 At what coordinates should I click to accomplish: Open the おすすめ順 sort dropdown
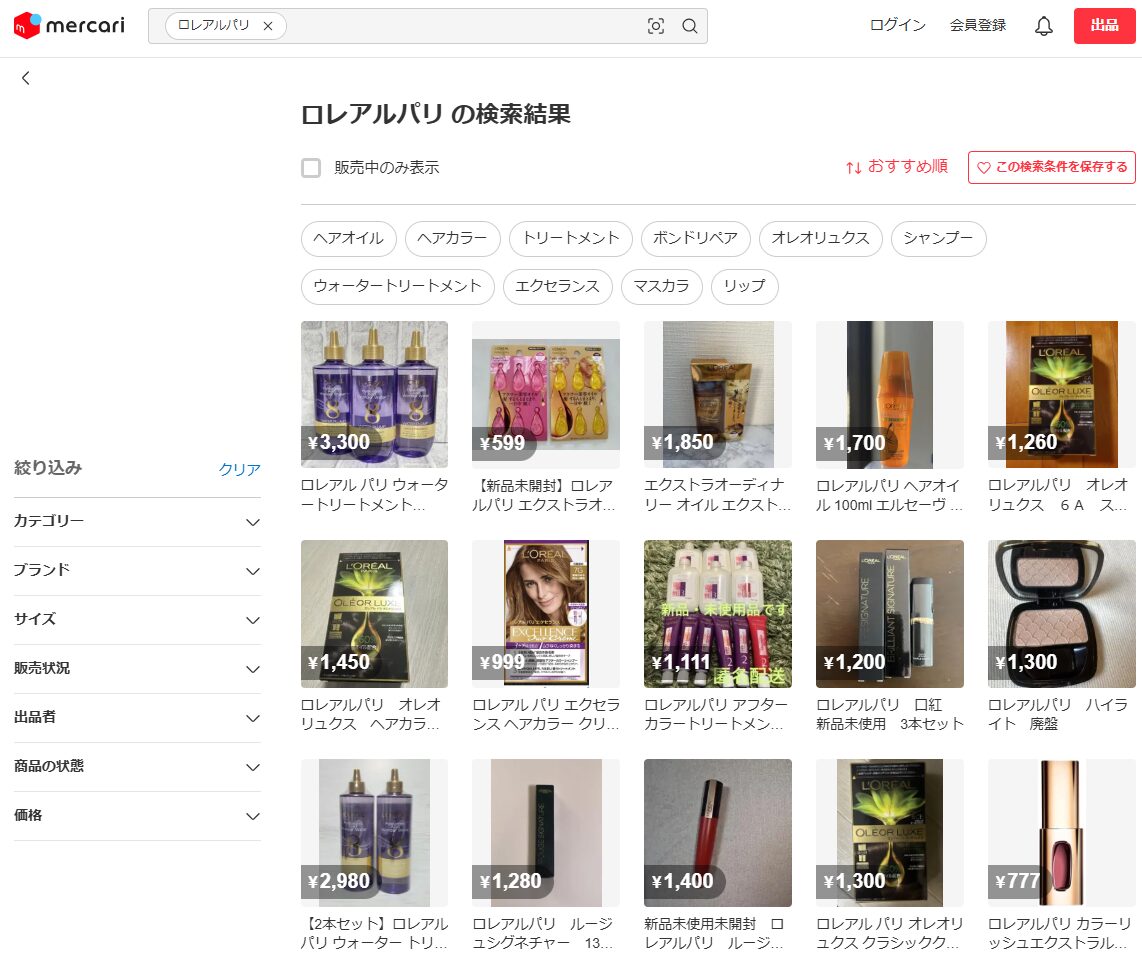coord(897,167)
